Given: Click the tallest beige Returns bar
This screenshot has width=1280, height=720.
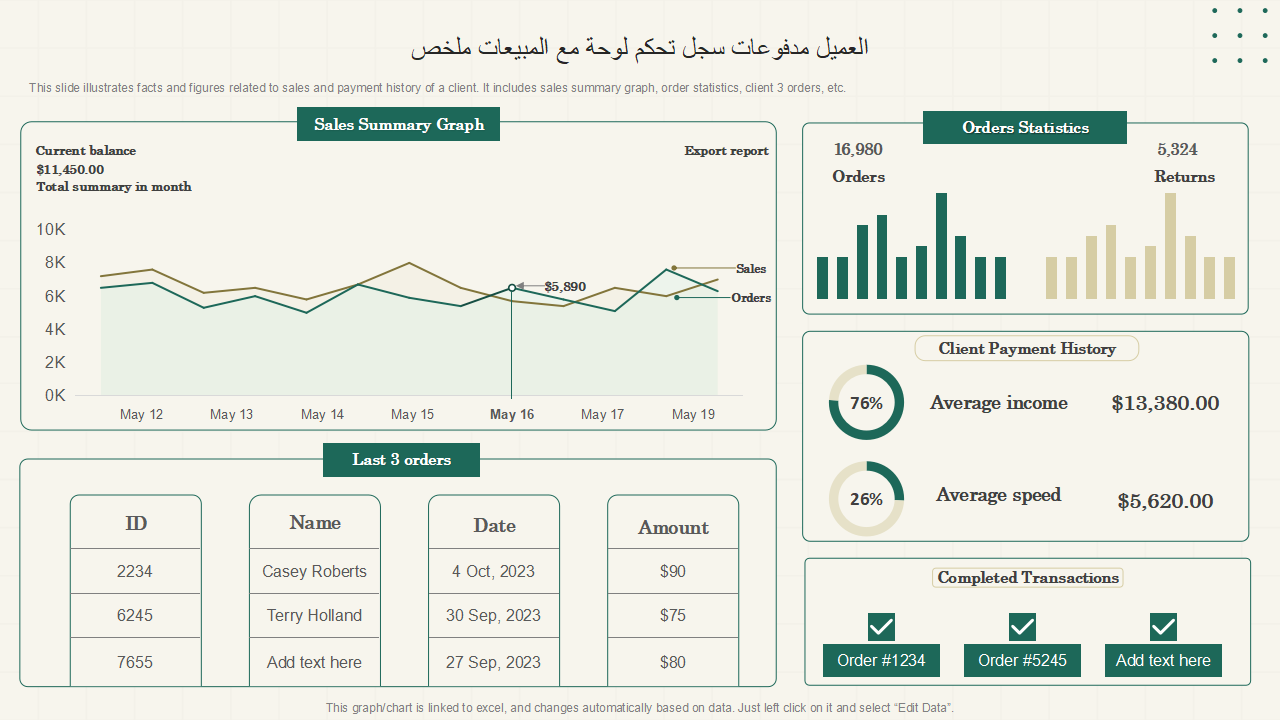Looking at the screenshot, I should click(1170, 246).
